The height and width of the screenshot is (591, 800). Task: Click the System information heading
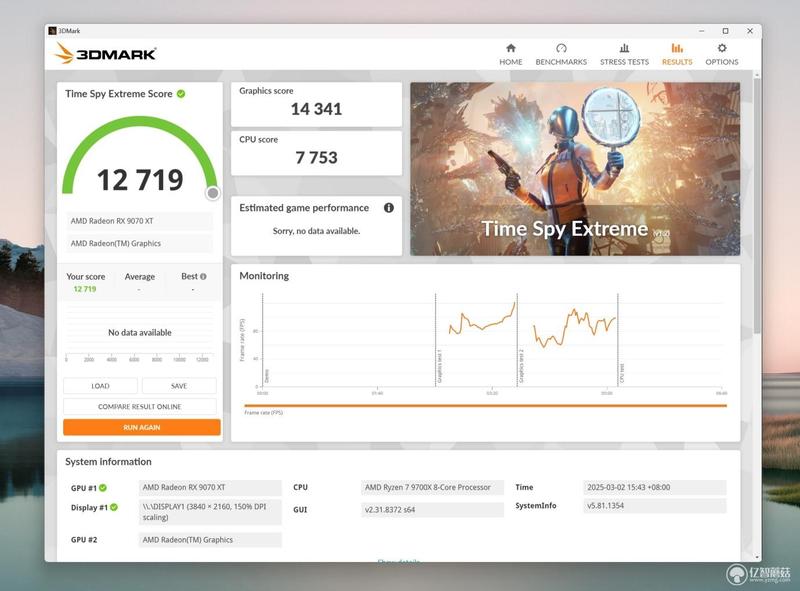pyautogui.click(x=108, y=461)
